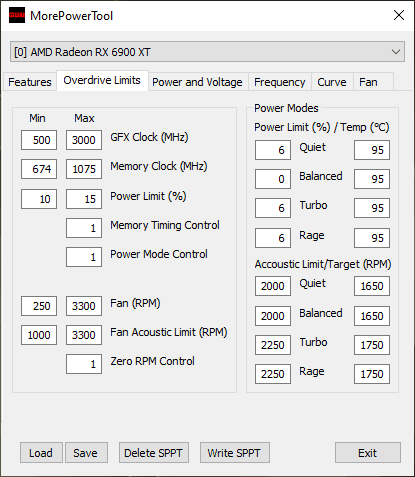The width and height of the screenshot is (415, 477).
Task: Edit Rage power limit percent field
Action: tap(273, 238)
